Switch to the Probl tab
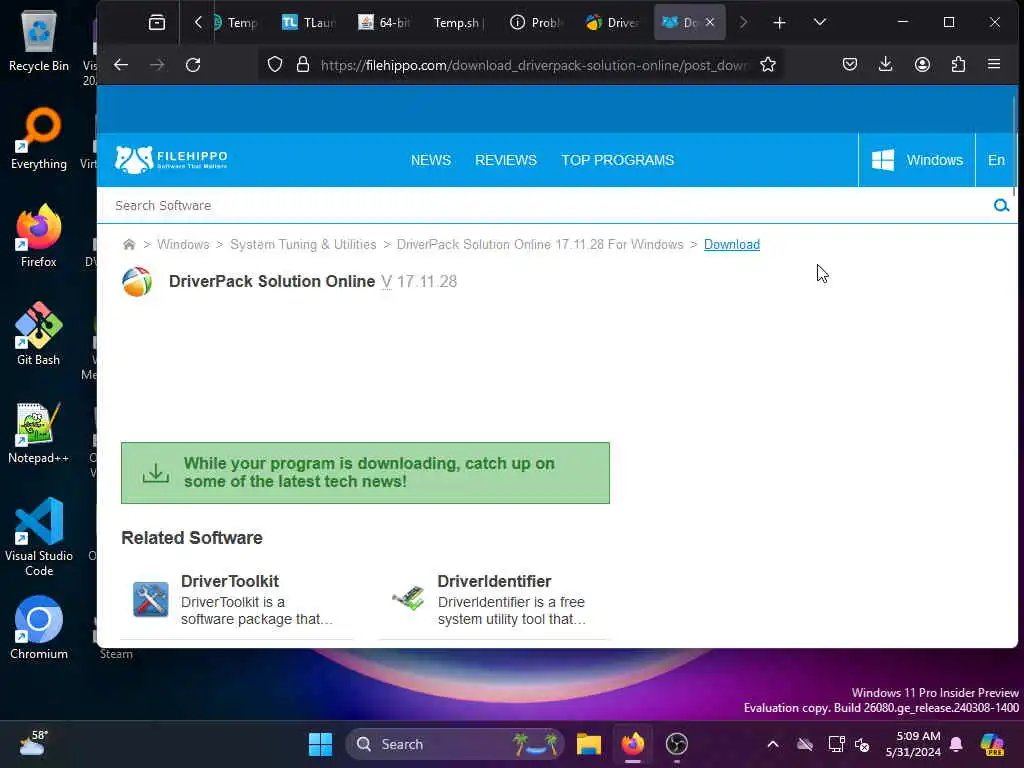The image size is (1024, 768). [x=536, y=23]
